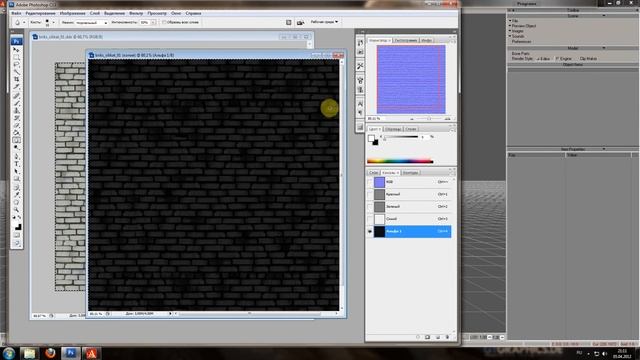Change screen mode button in toolbox
640x360 pixels.
(16, 243)
